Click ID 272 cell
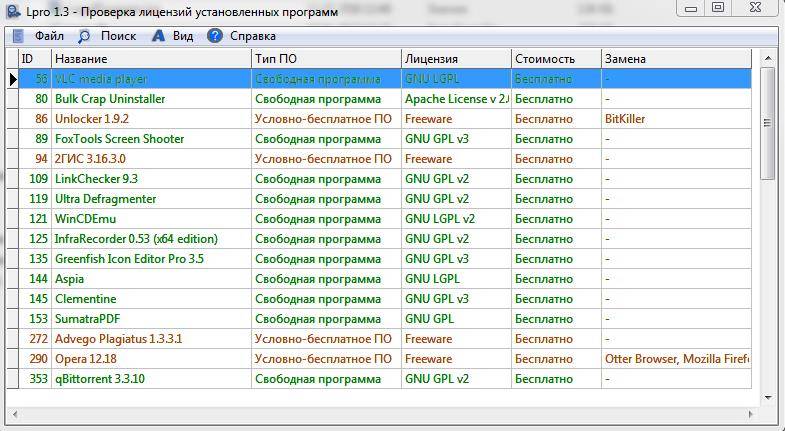785x431 pixels. tap(35, 339)
